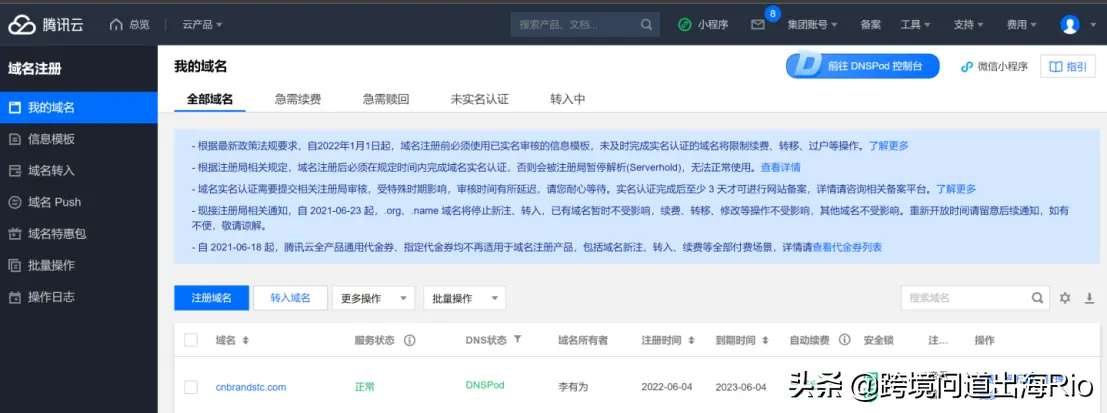Image resolution: width=1107 pixels, height=413 pixels.
Task: Click the 微信小程序 link icon
Action: click(967, 67)
